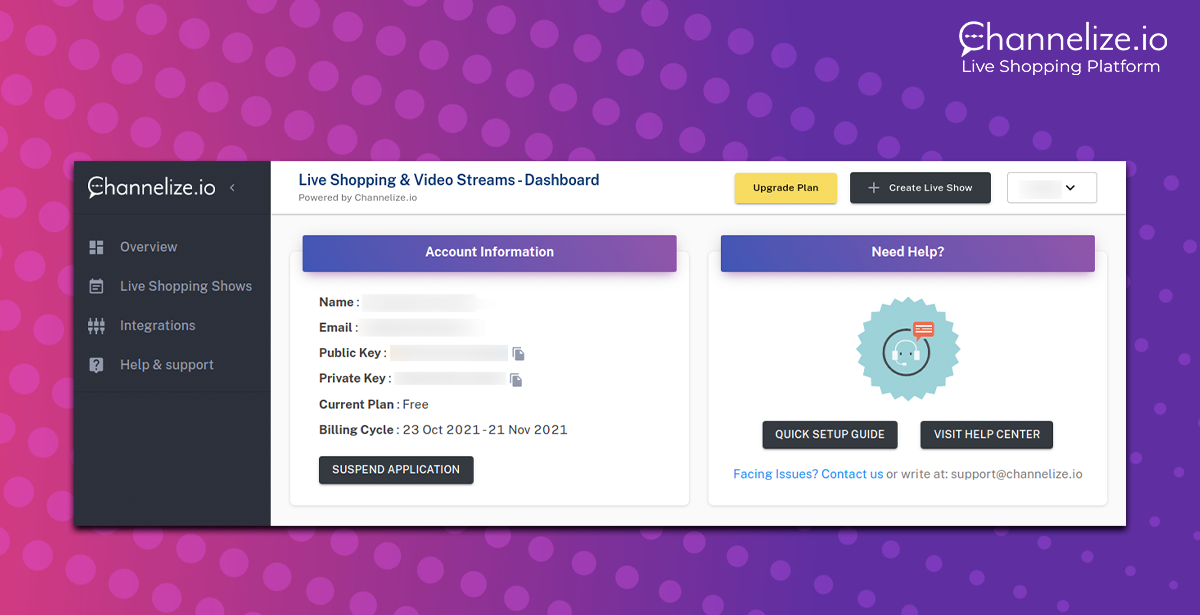This screenshot has height=615, width=1200.
Task: Click the Email label in account info
Action: tap(338, 328)
